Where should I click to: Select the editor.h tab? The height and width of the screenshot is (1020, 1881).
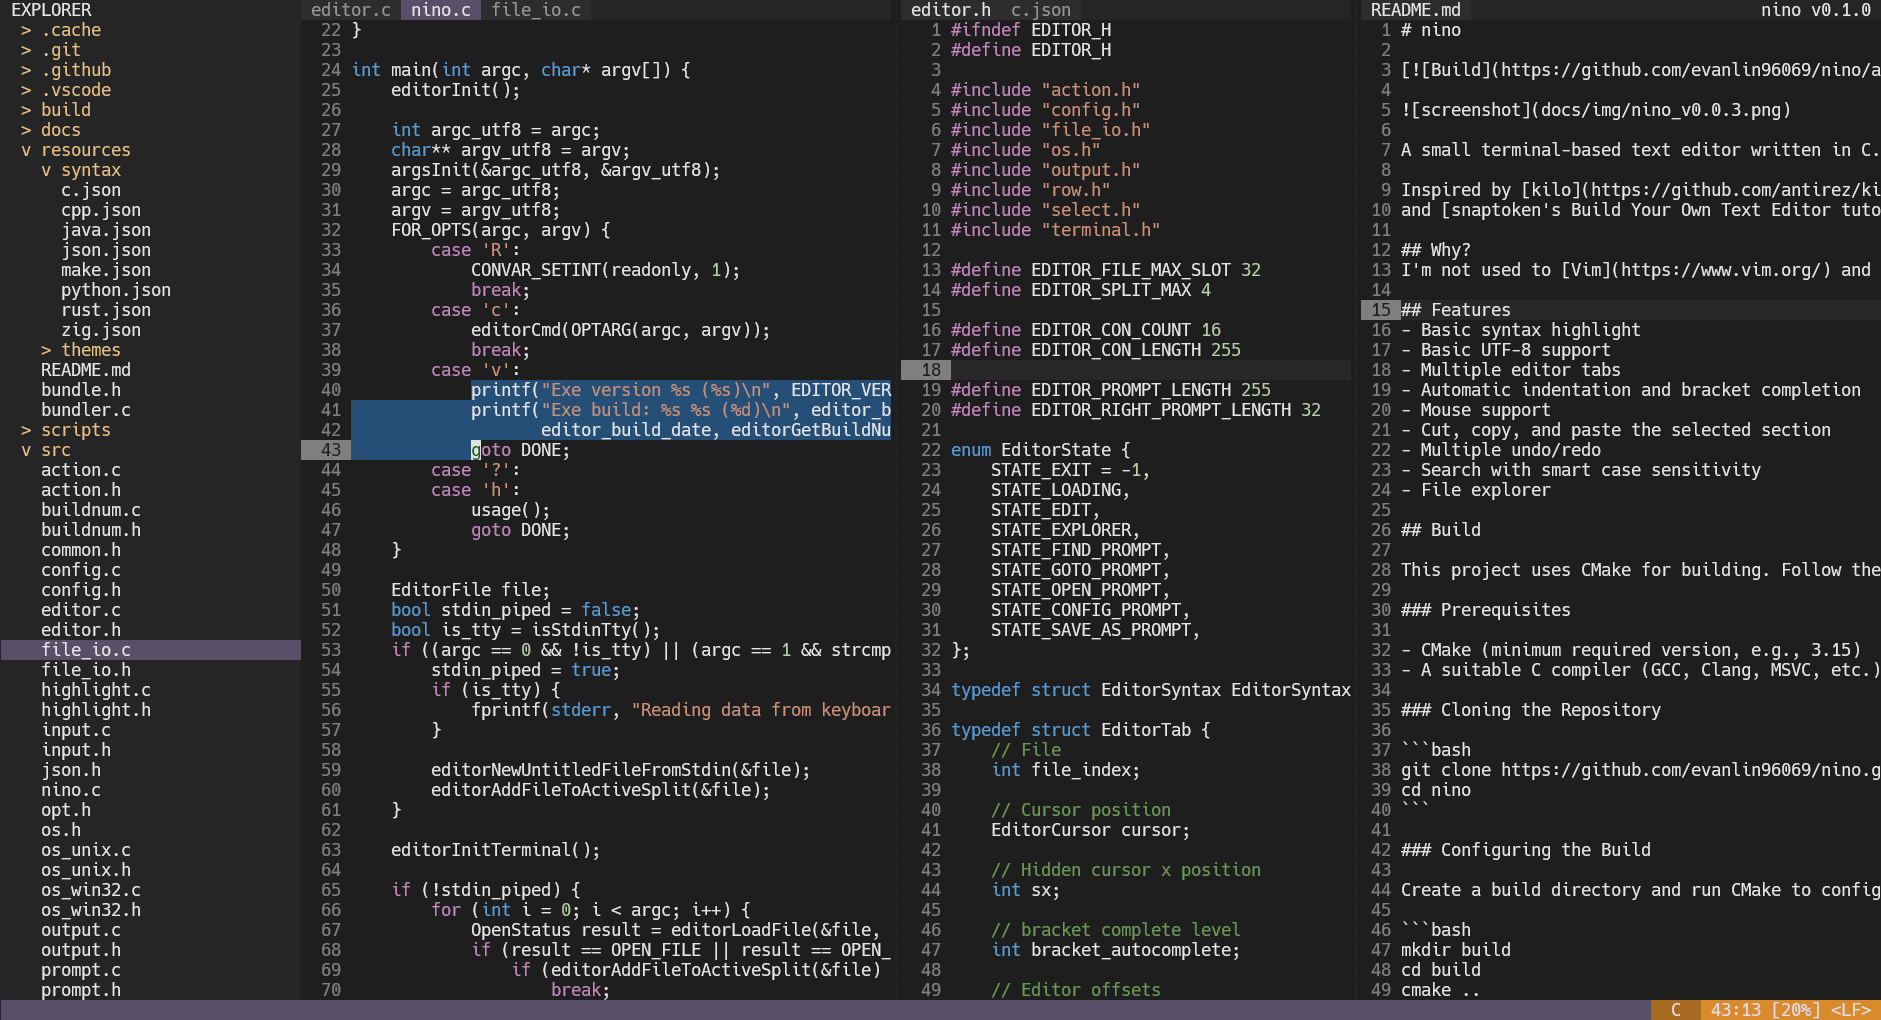(951, 10)
